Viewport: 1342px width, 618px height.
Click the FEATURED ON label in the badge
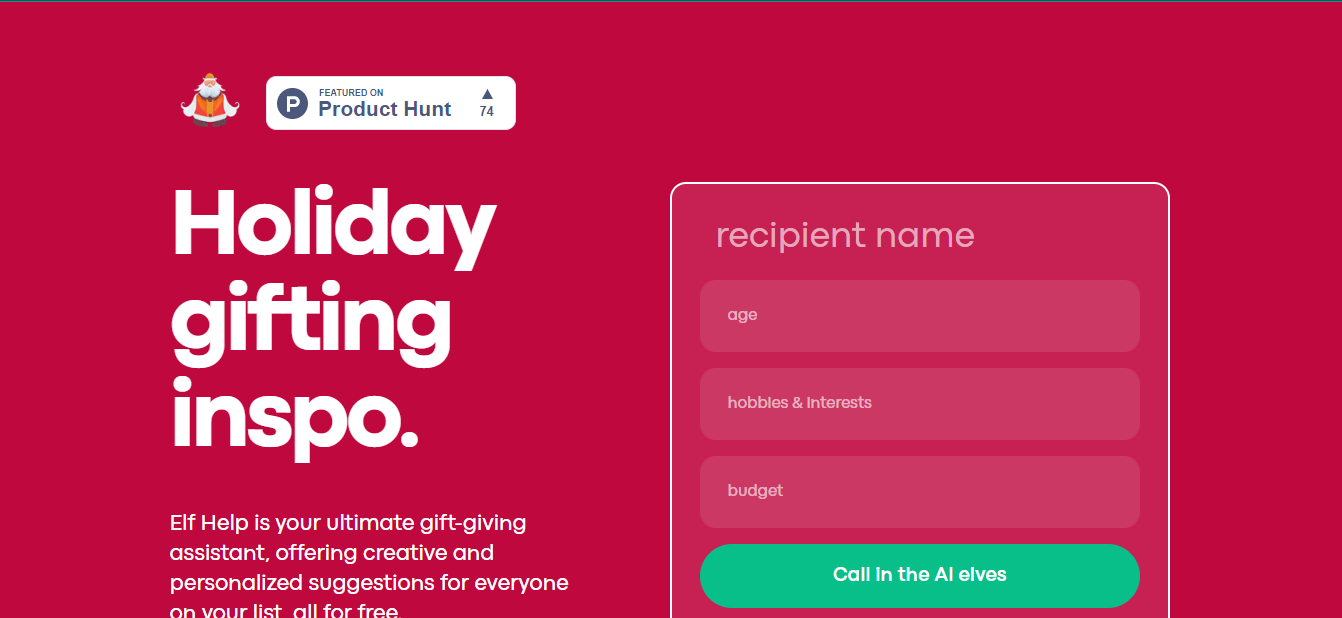351,92
